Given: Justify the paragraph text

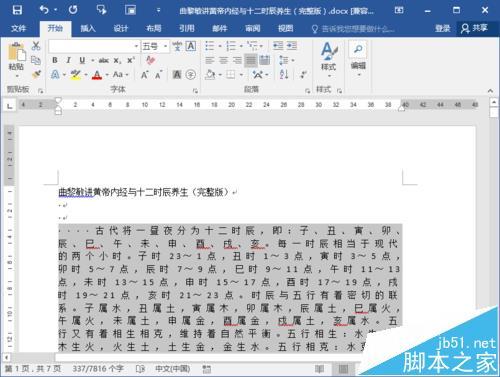Looking at the screenshot, I should 251,60.
